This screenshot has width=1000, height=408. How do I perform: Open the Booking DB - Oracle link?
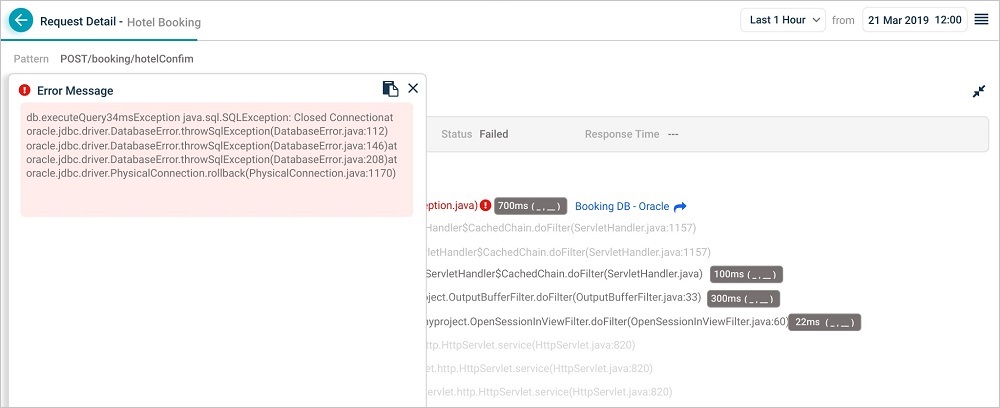622,206
